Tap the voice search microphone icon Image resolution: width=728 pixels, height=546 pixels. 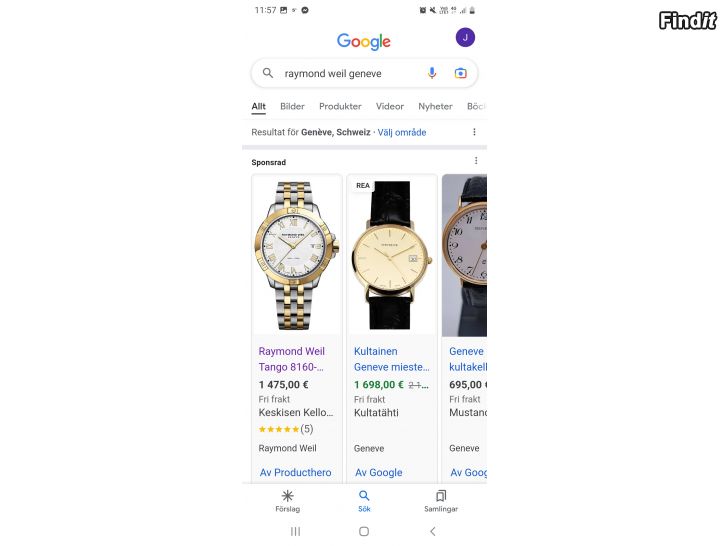(x=432, y=73)
